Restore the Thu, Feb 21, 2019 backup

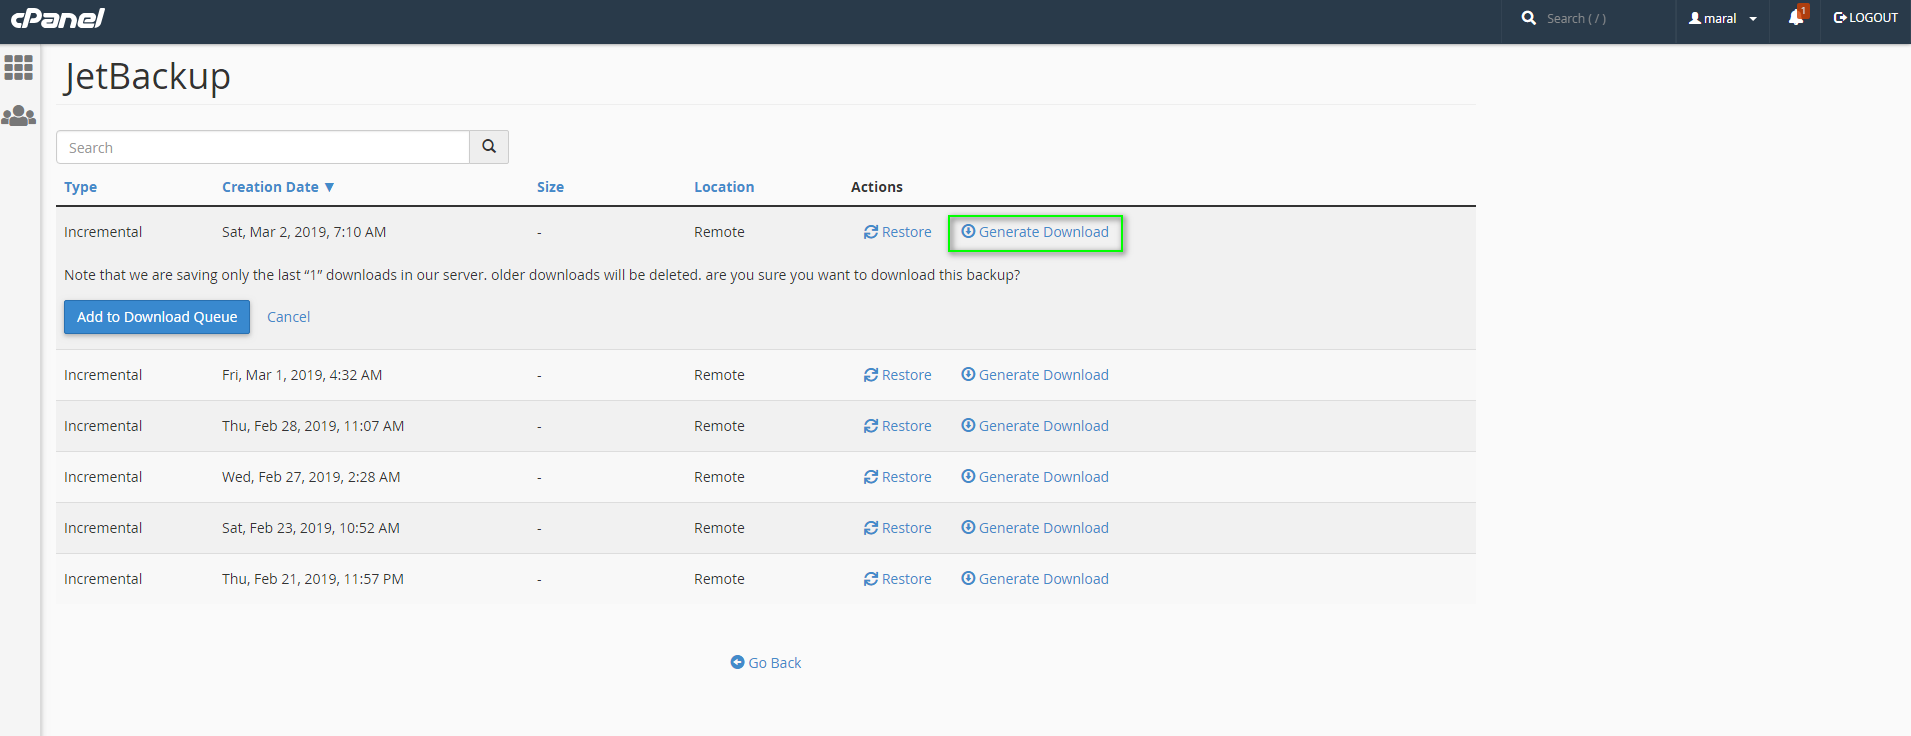tap(898, 579)
